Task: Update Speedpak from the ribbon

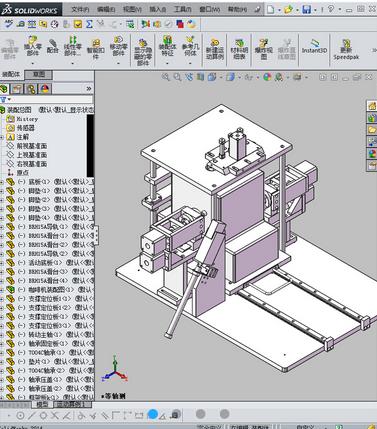Action: (346, 49)
